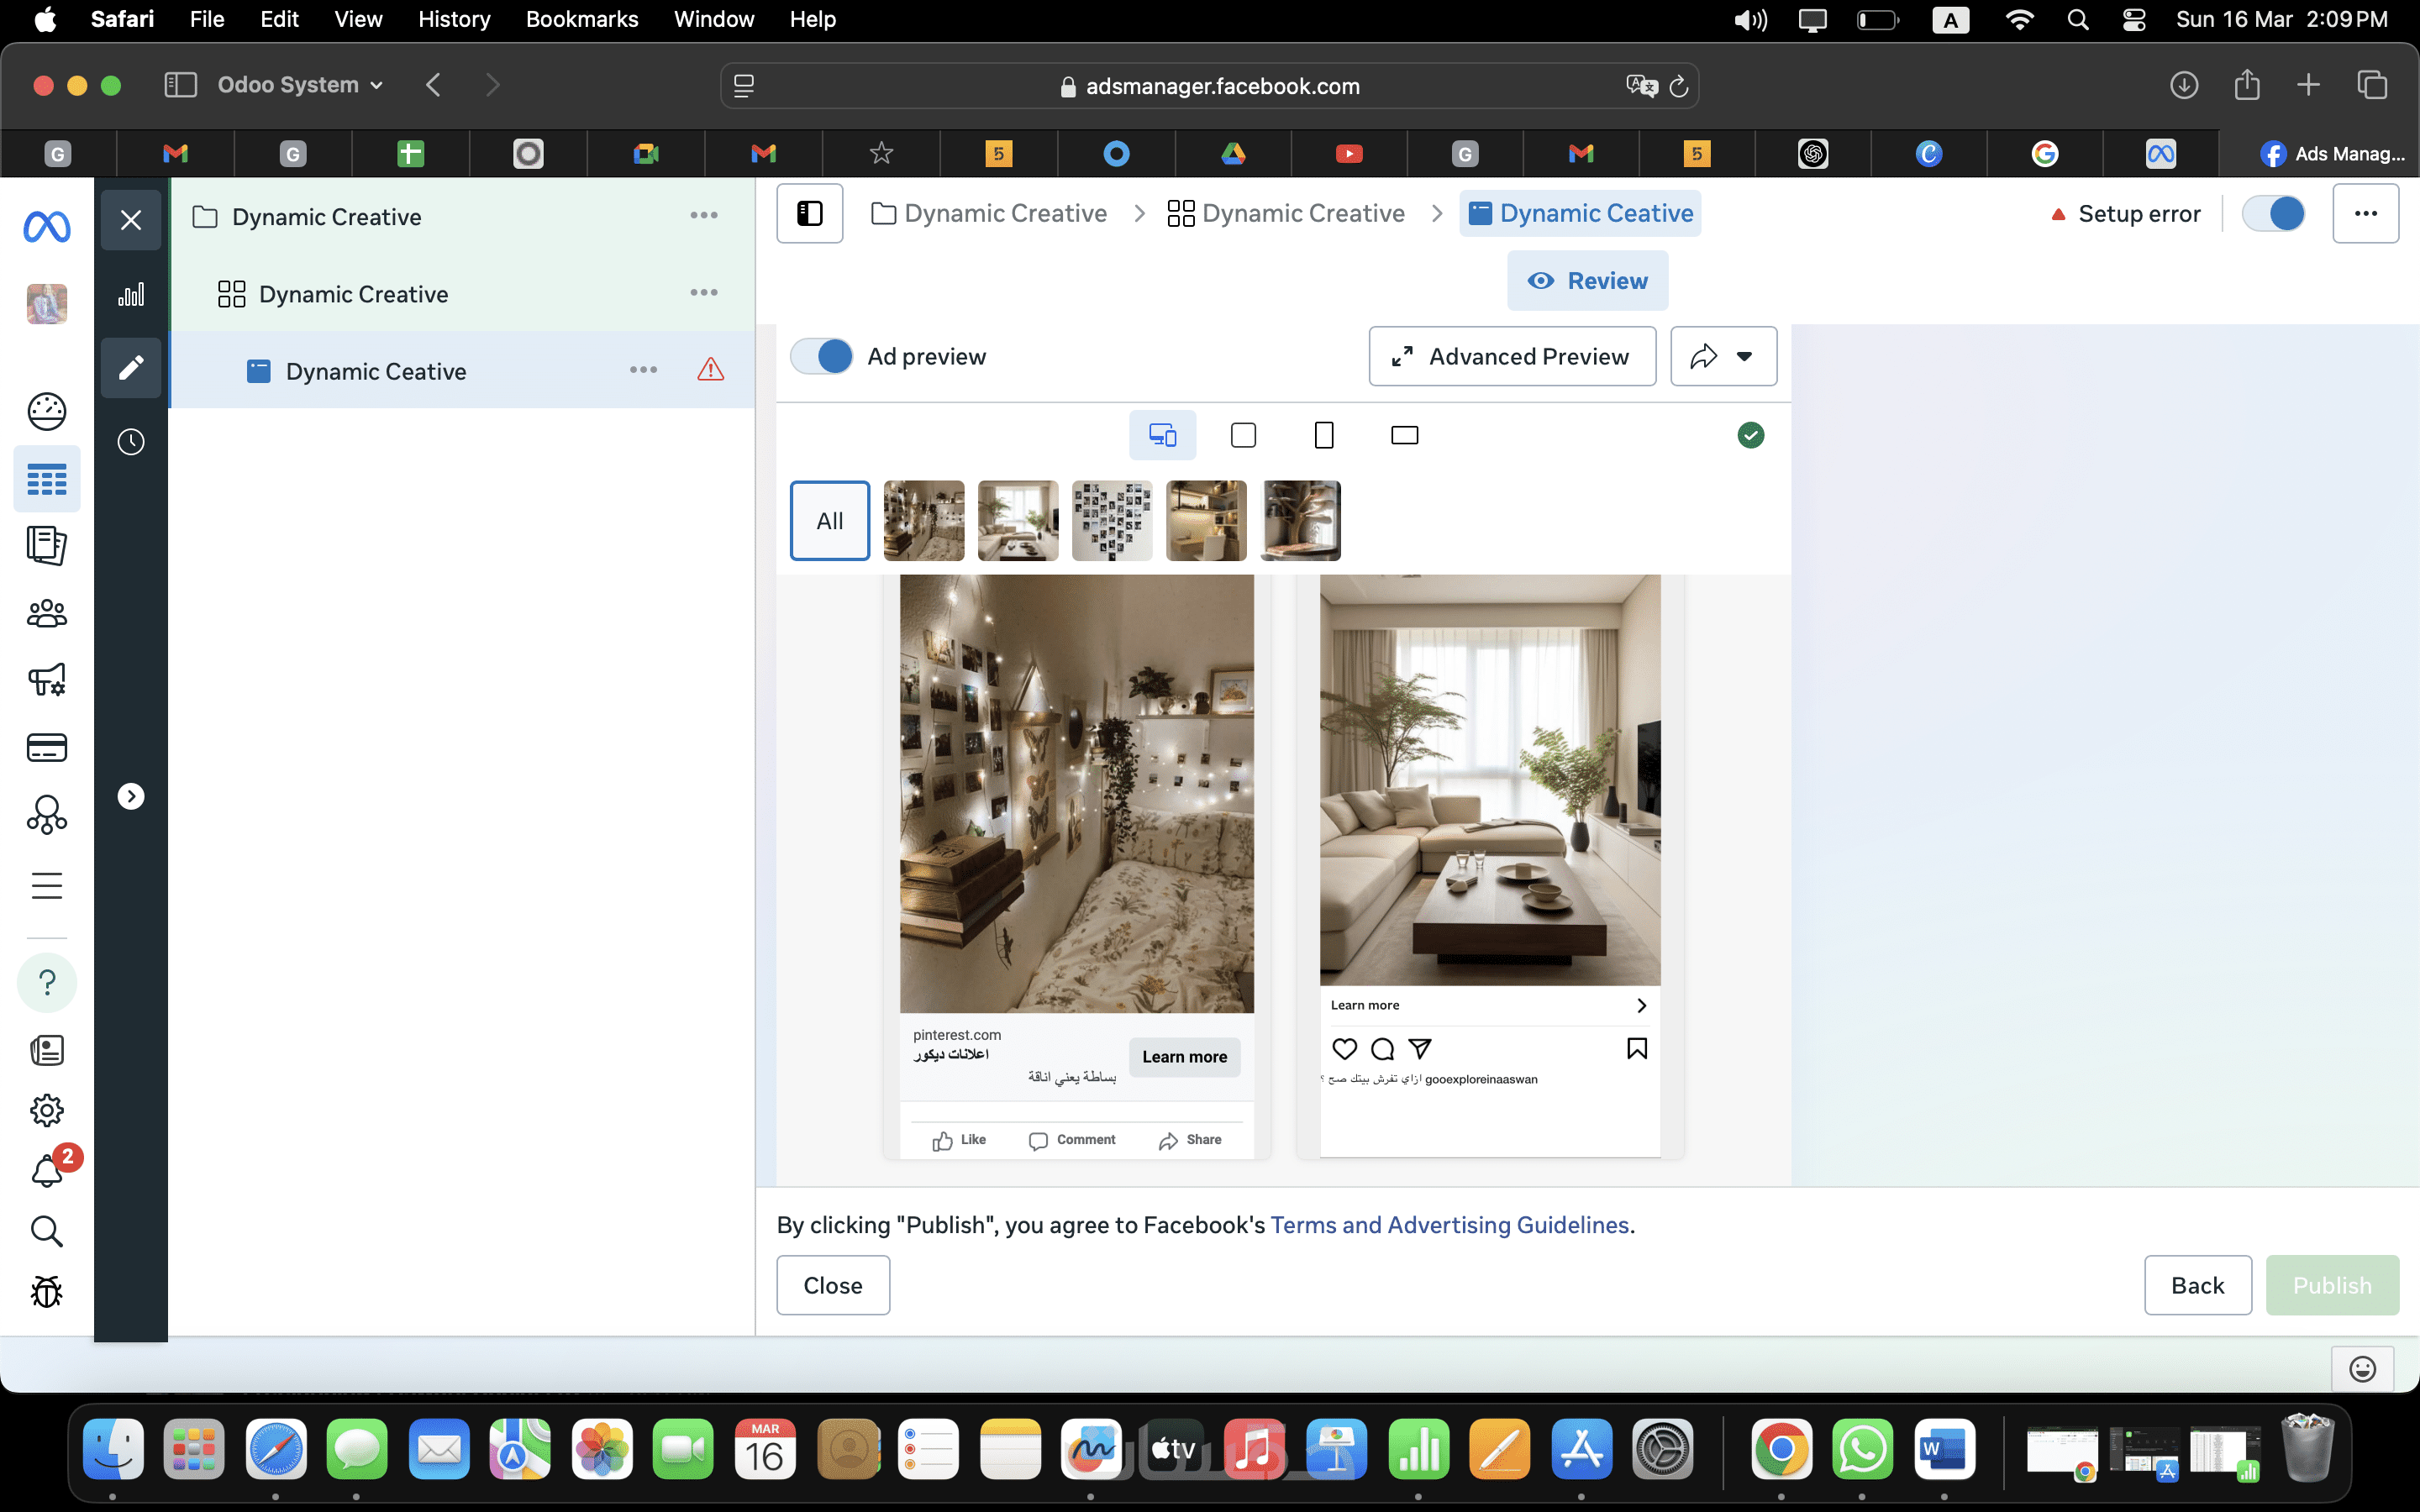Open the notifications bell icon
2420x1512 pixels.
pos(47,1170)
